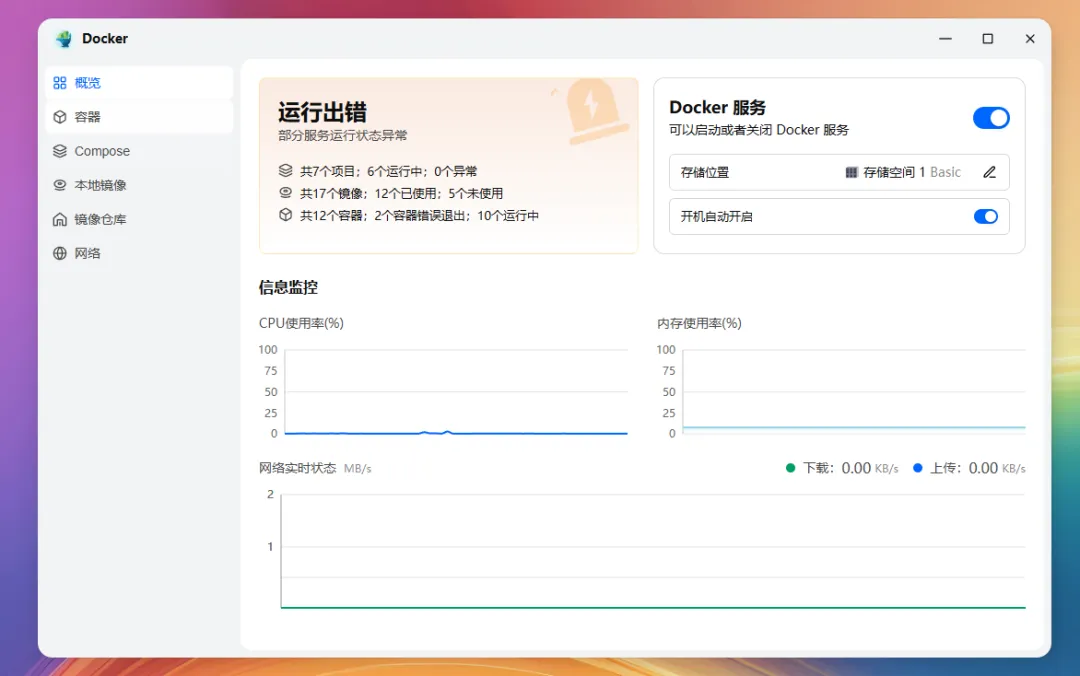
Task: Click the 内存使用率(%) chart title
Action: (699, 323)
